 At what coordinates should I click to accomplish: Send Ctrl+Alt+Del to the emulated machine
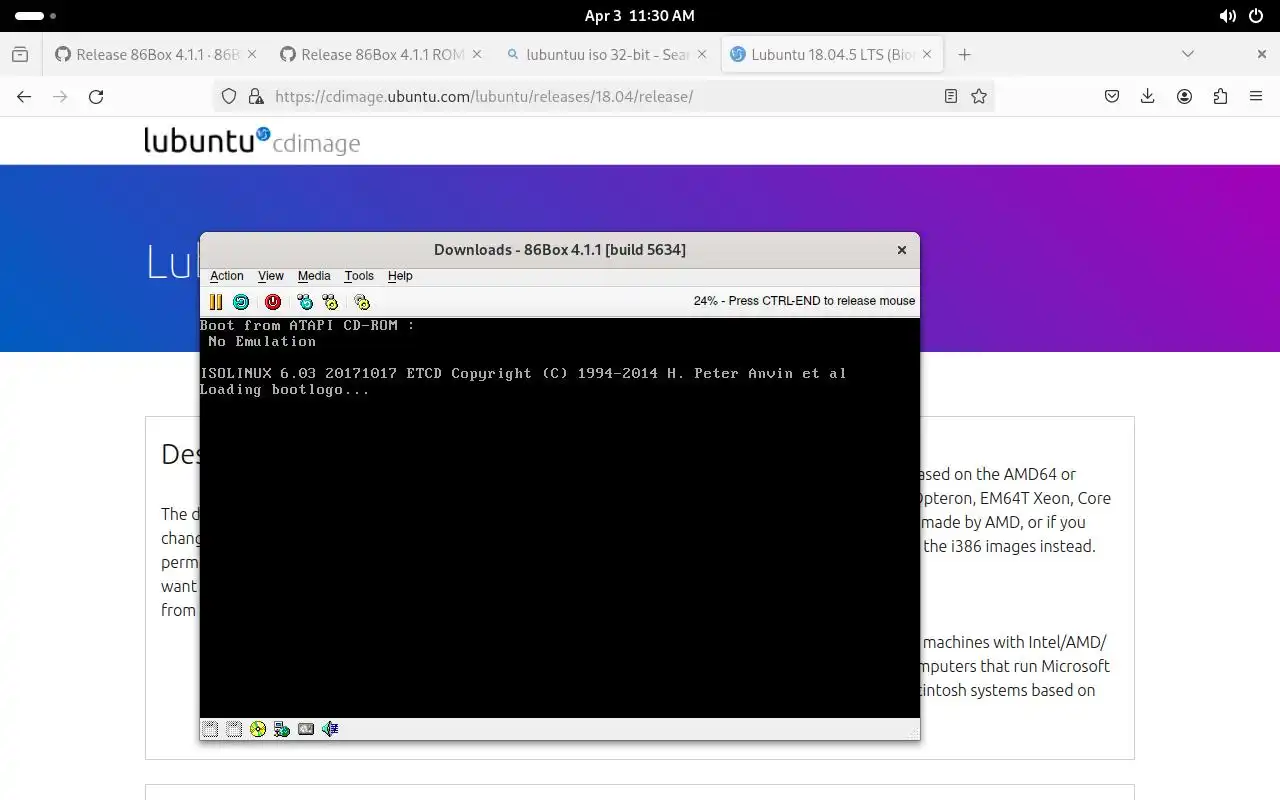(x=305, y=302)
